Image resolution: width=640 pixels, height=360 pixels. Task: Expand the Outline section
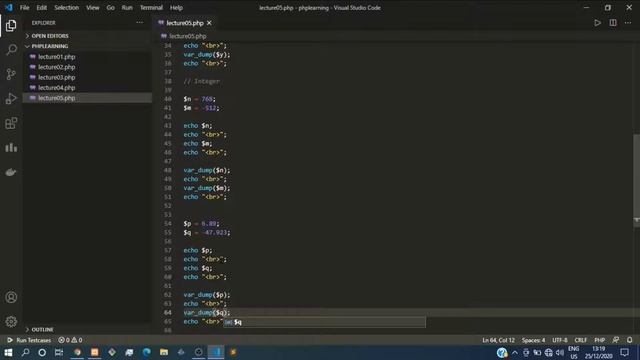coord(42,329)
